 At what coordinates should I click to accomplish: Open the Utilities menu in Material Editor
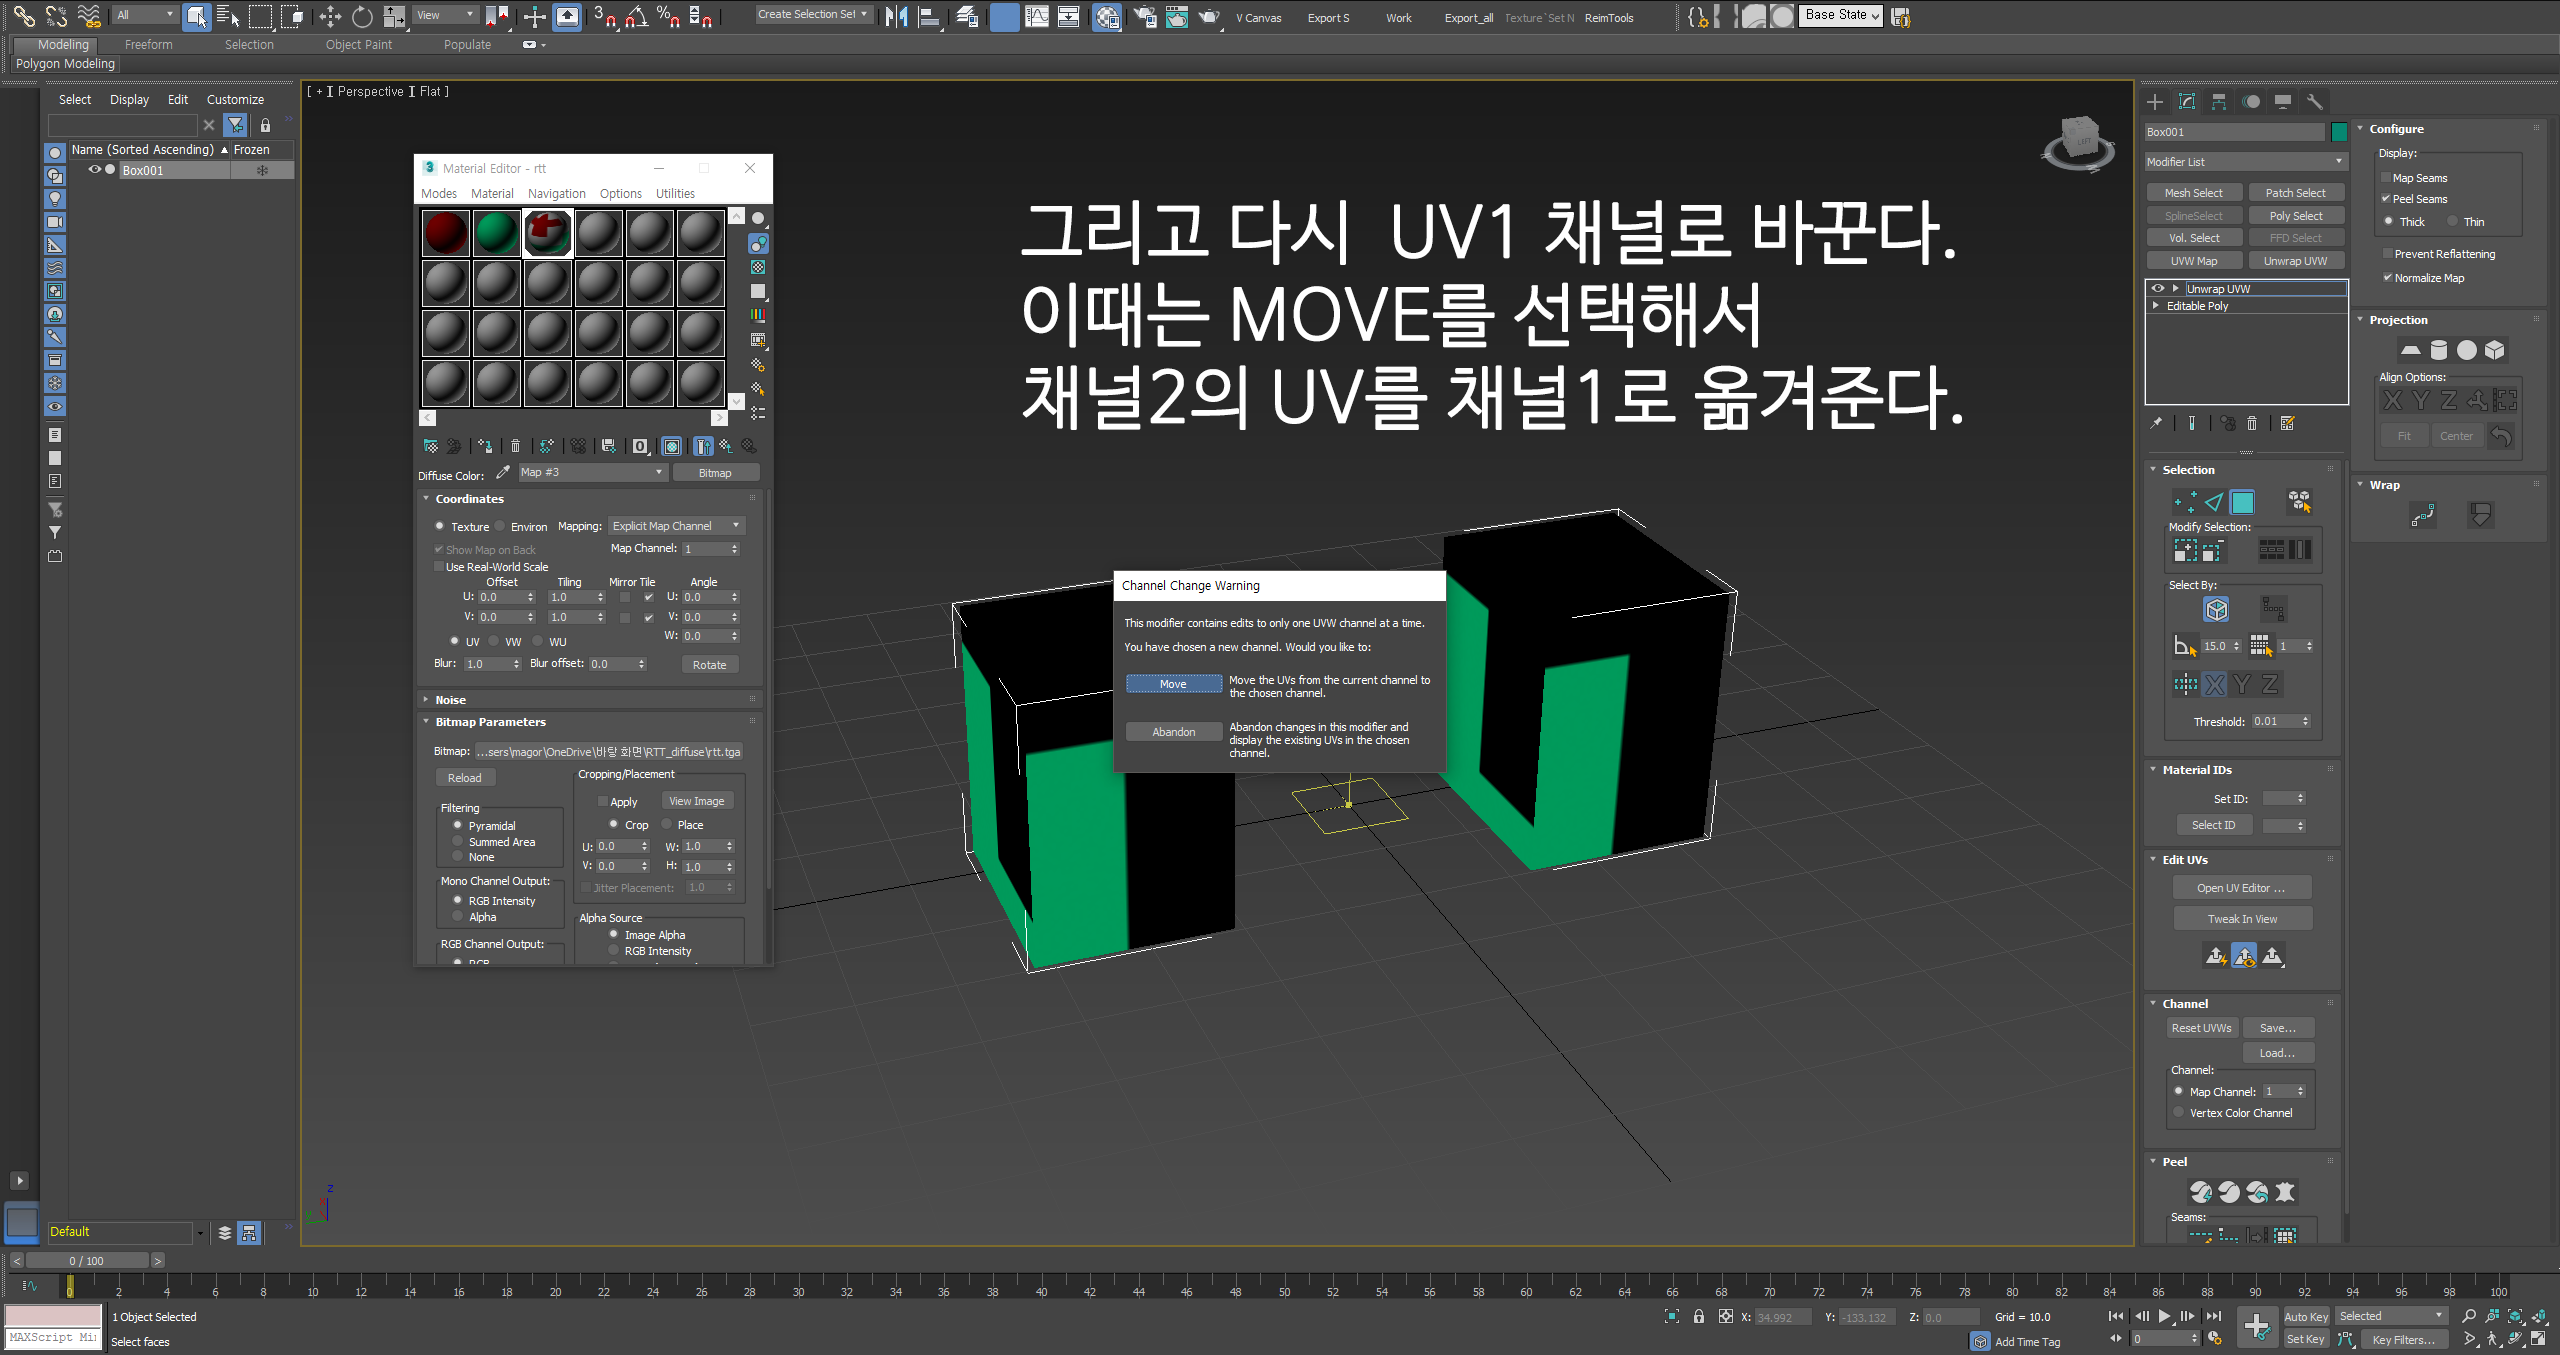pos(675,194)
